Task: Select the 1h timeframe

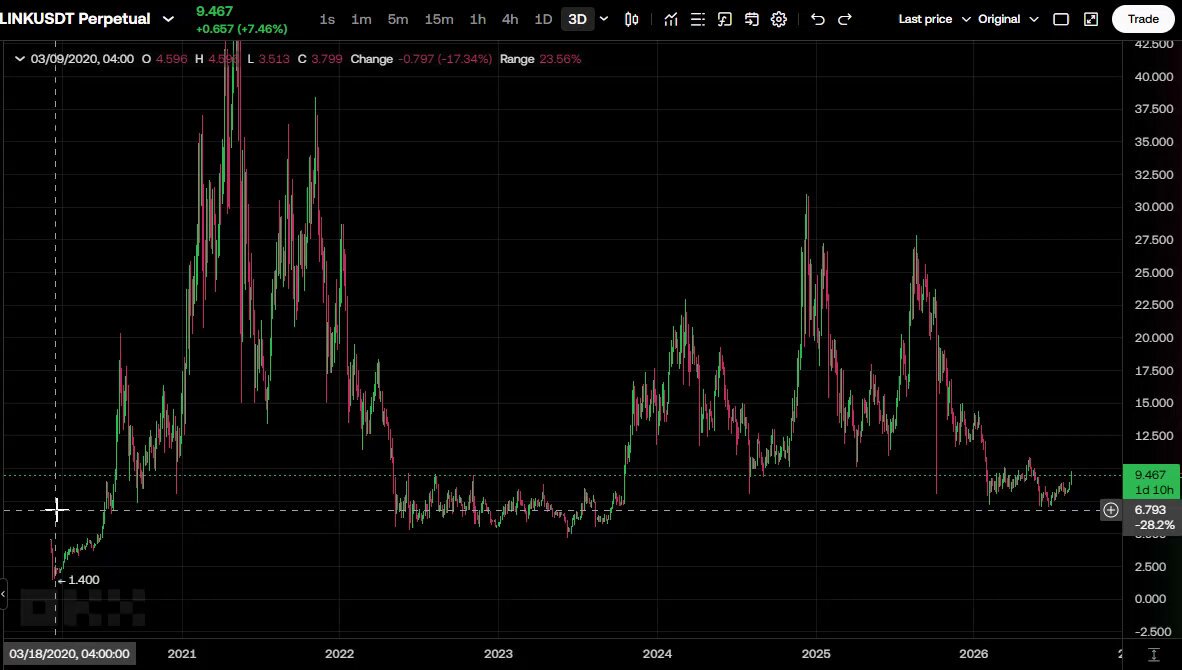Action: 478,20
